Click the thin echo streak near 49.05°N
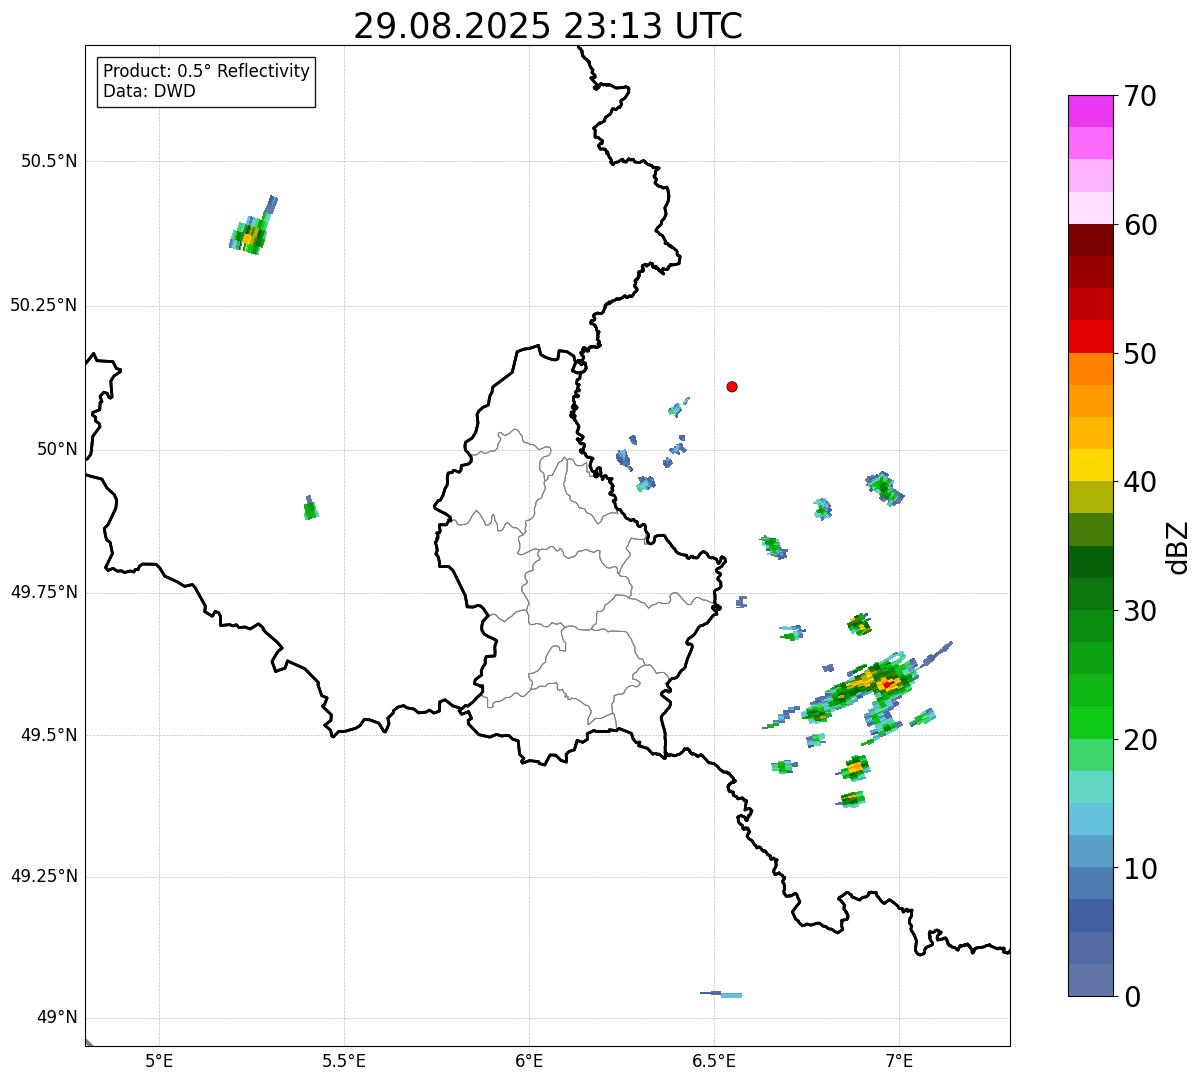 (x=722, y=994)
